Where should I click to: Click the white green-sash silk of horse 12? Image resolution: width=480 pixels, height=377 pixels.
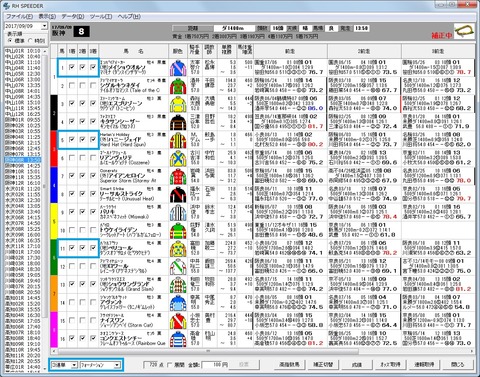coord(178,266)
